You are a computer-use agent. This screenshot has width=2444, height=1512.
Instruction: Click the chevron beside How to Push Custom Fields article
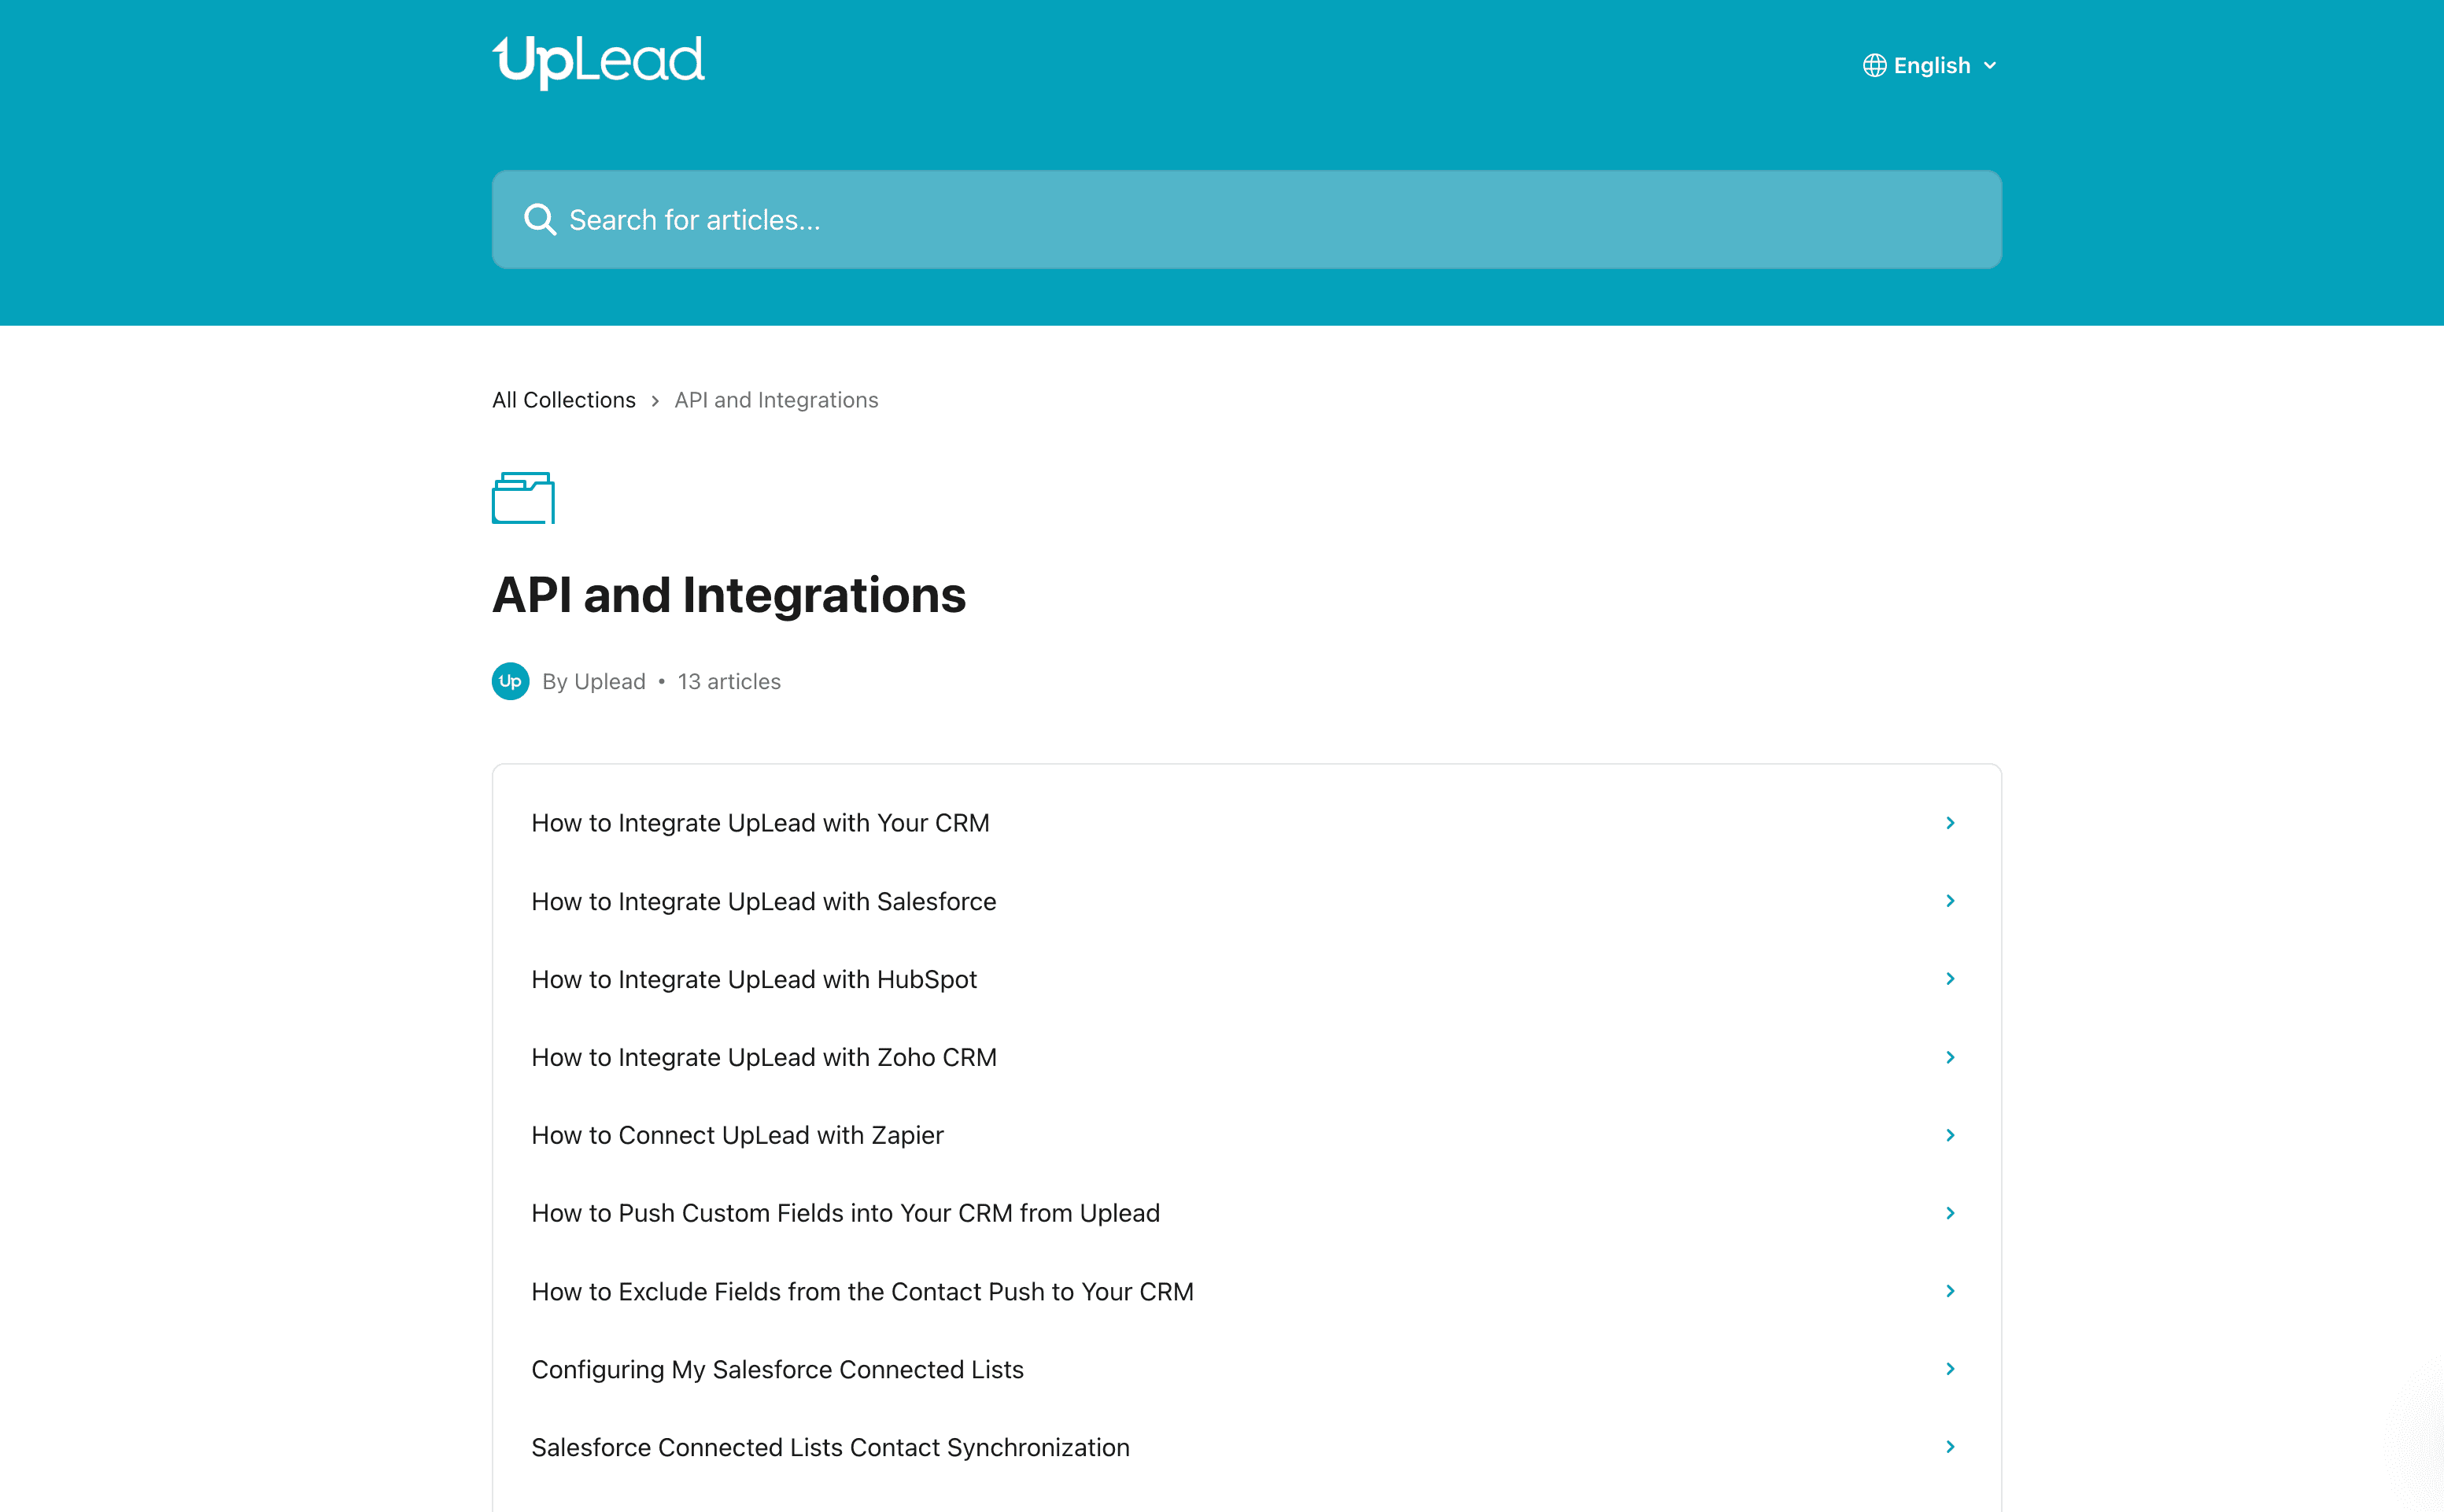1951,1212
